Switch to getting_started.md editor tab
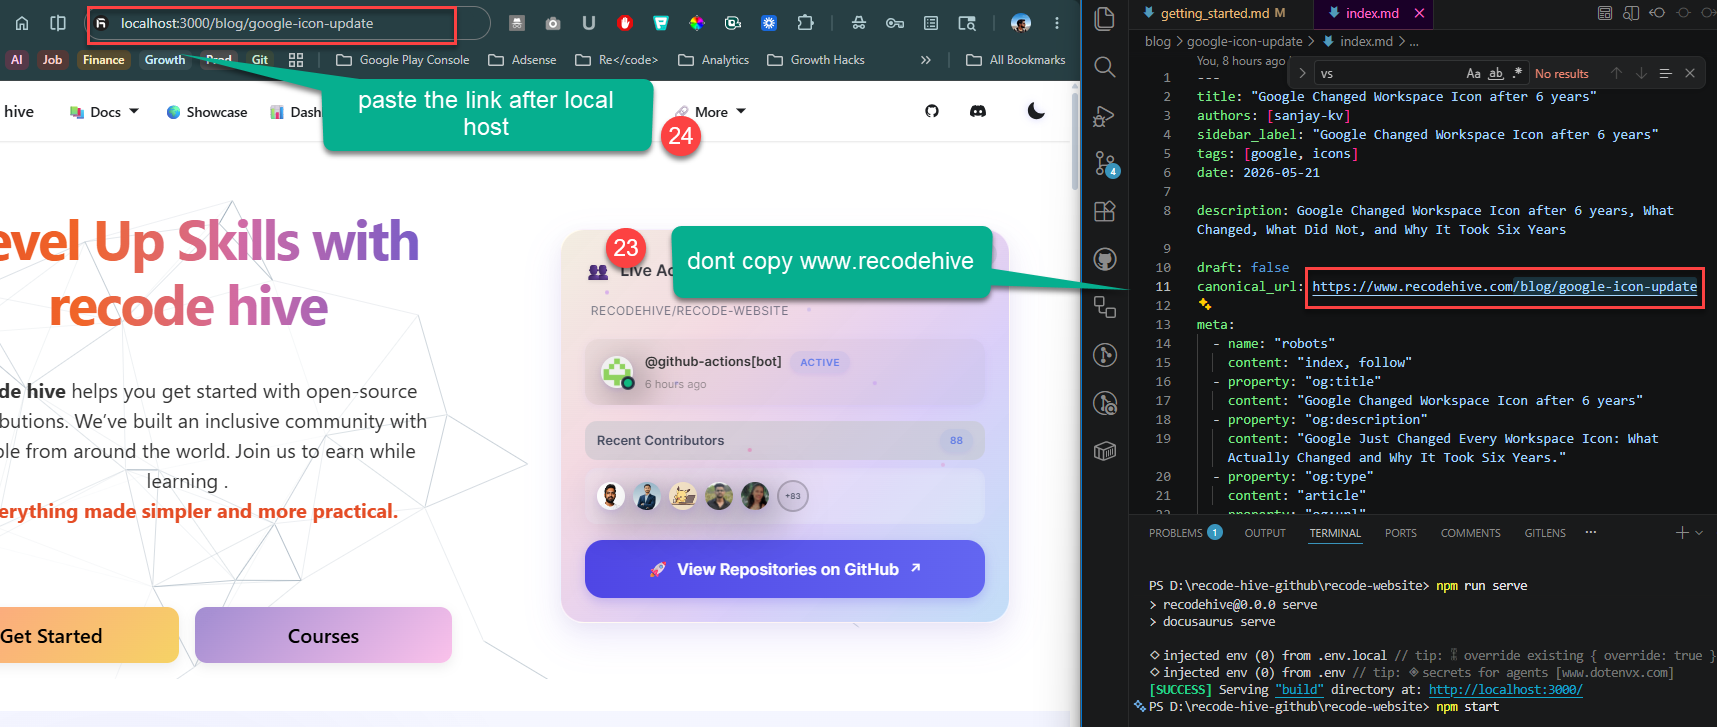Screen dimensions: 1717x727 tap(1214, 13)
